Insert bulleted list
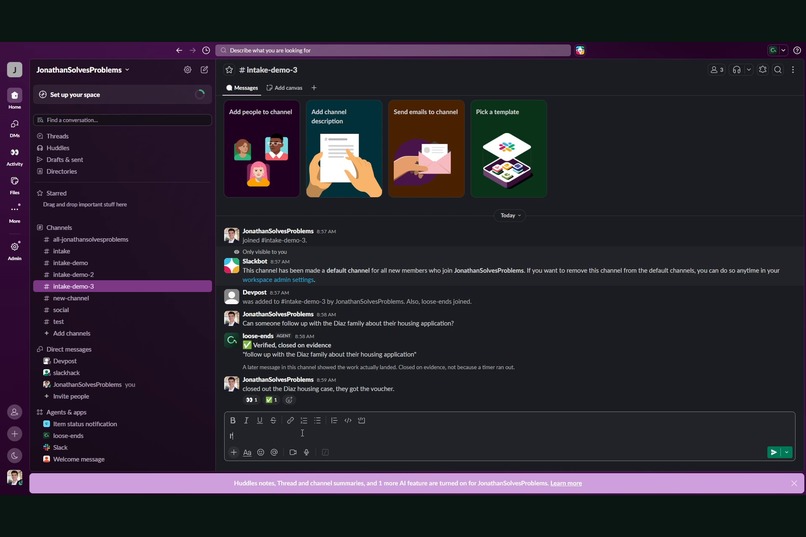The height and width of the screenshot is (537, 806). pos(317,420)
